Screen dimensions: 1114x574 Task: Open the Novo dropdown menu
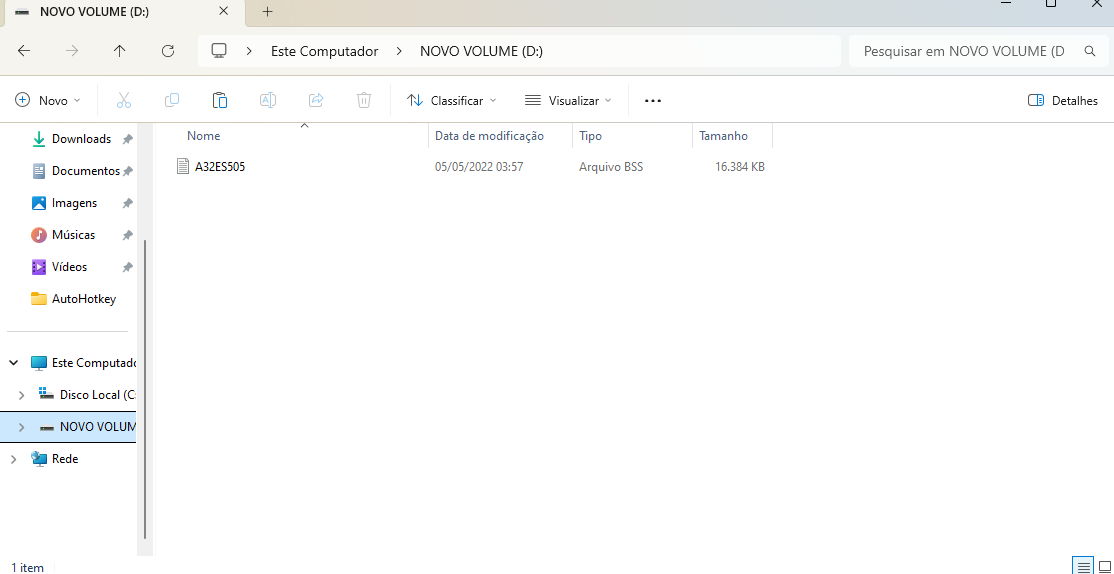point(48,101)
